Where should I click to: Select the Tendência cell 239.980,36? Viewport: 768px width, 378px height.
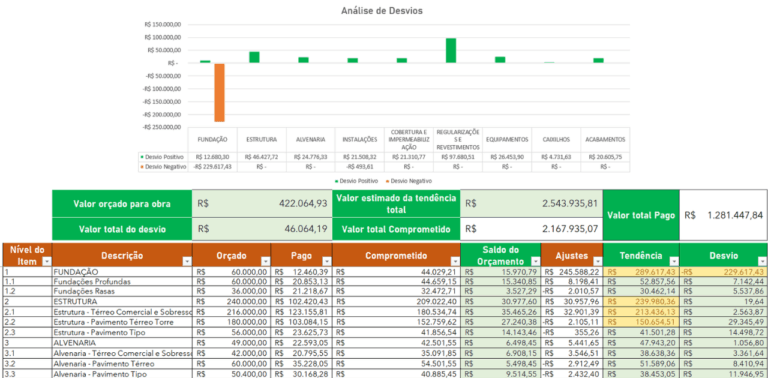click(x=641, y=301)
